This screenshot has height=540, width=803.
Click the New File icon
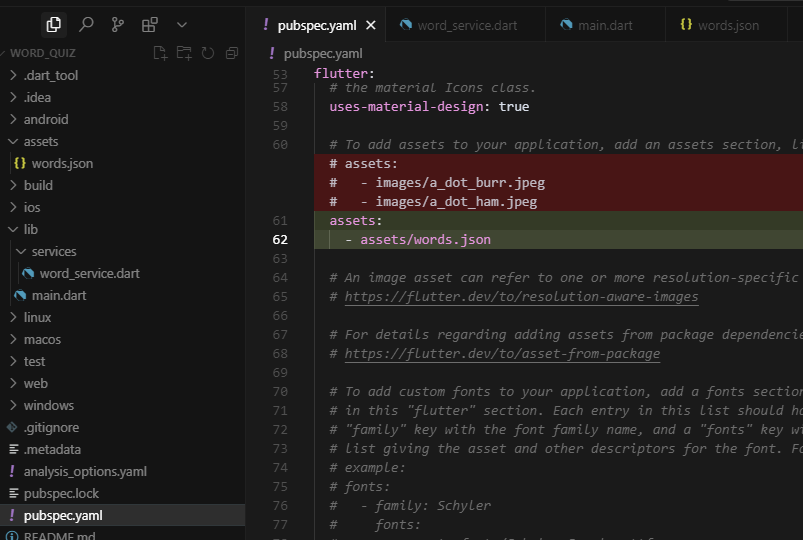point(160,53)
